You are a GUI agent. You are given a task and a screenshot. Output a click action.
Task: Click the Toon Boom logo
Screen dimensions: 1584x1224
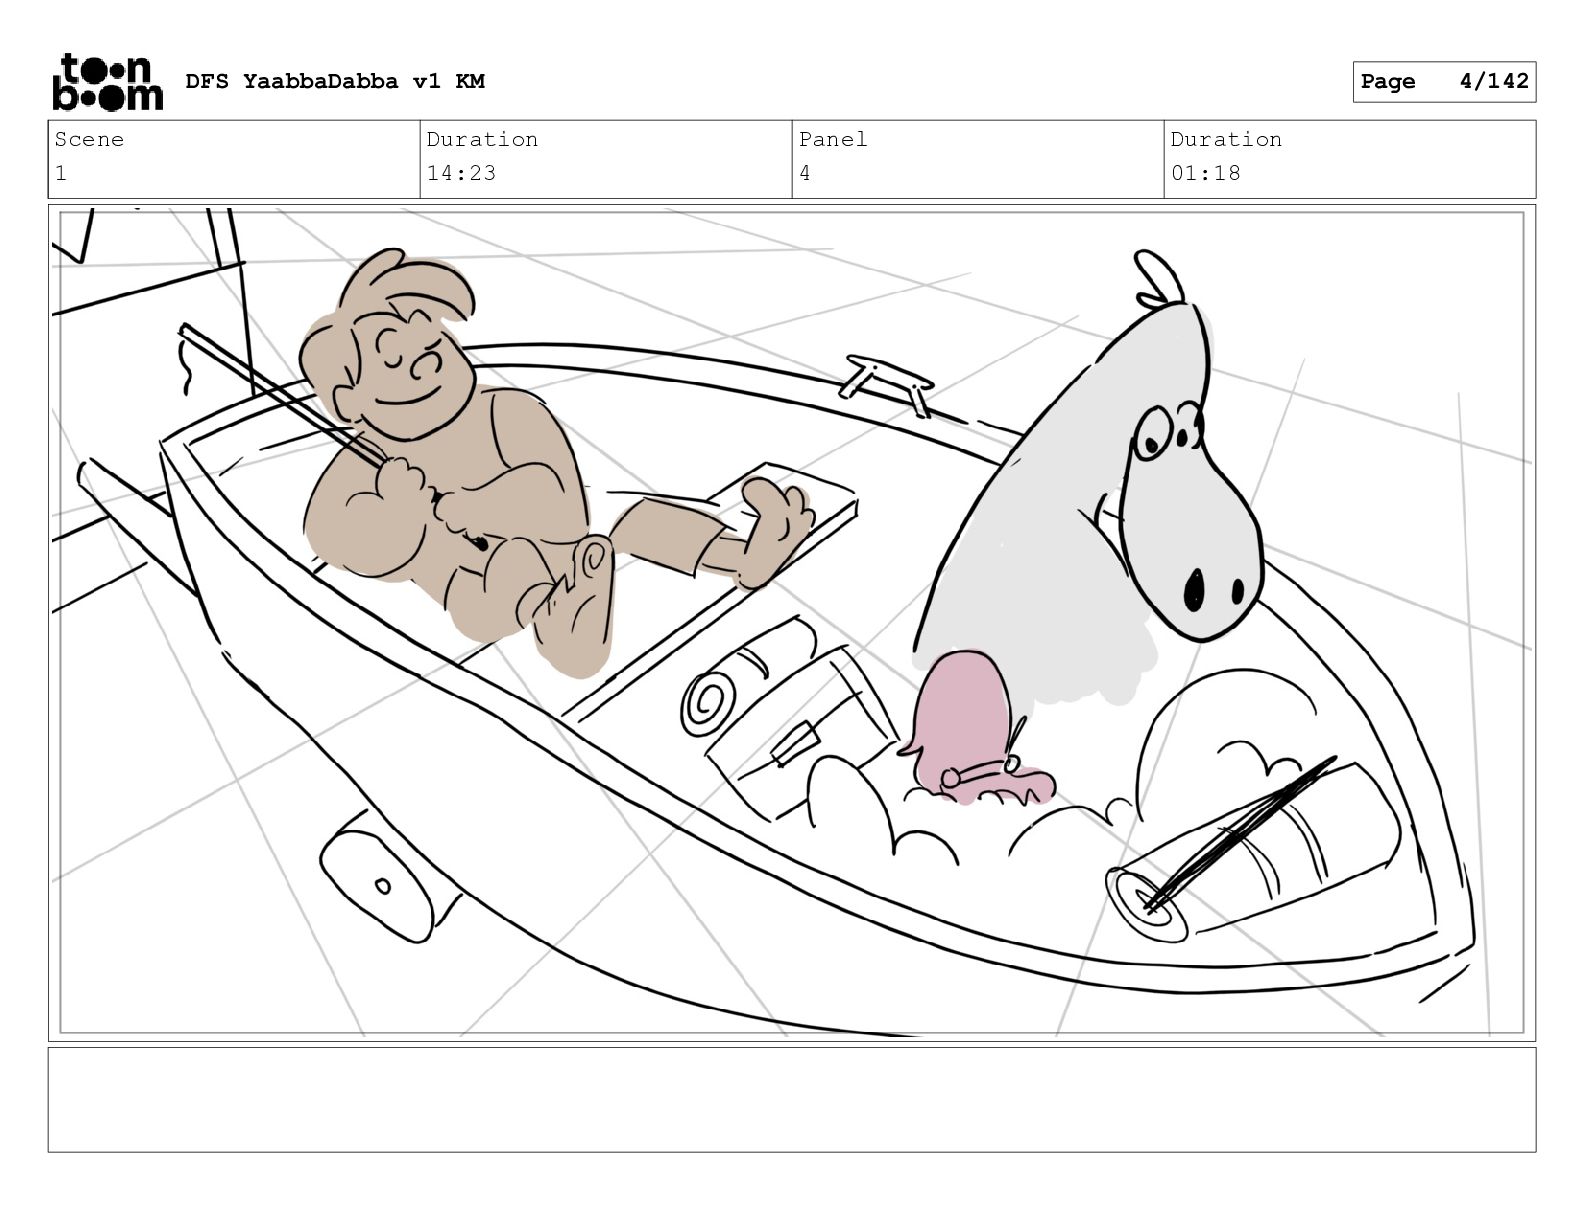[x=107, y=82]
